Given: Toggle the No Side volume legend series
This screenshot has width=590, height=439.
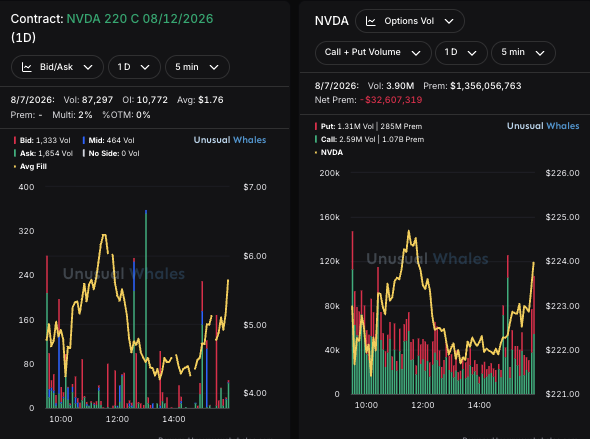Looking at the screenshot, I should [111, 153].
